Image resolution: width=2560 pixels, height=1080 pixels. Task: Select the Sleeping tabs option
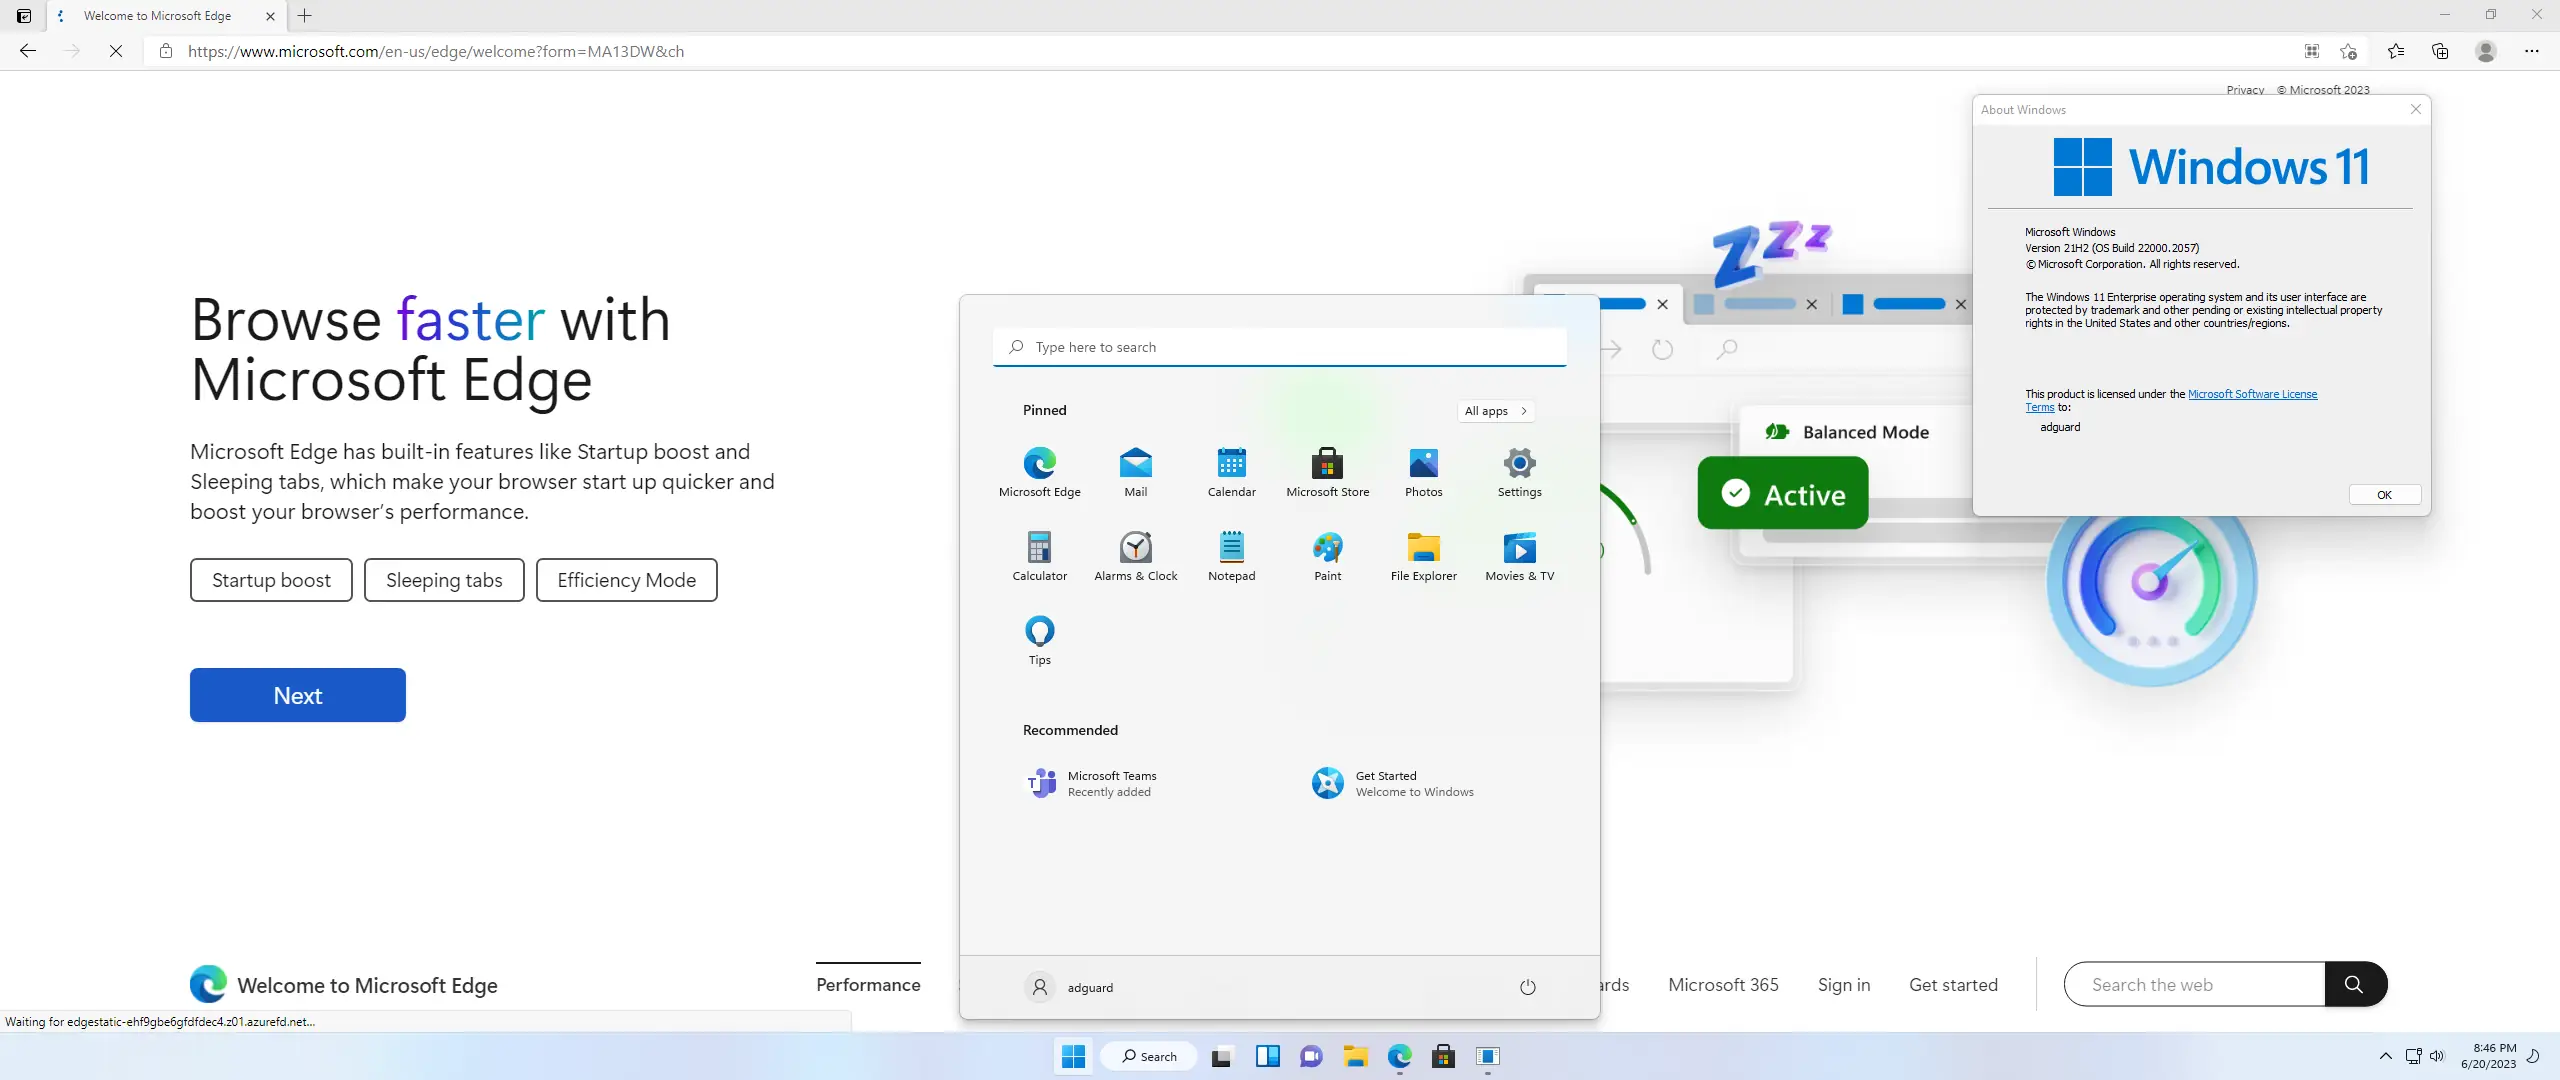point(444,580)
